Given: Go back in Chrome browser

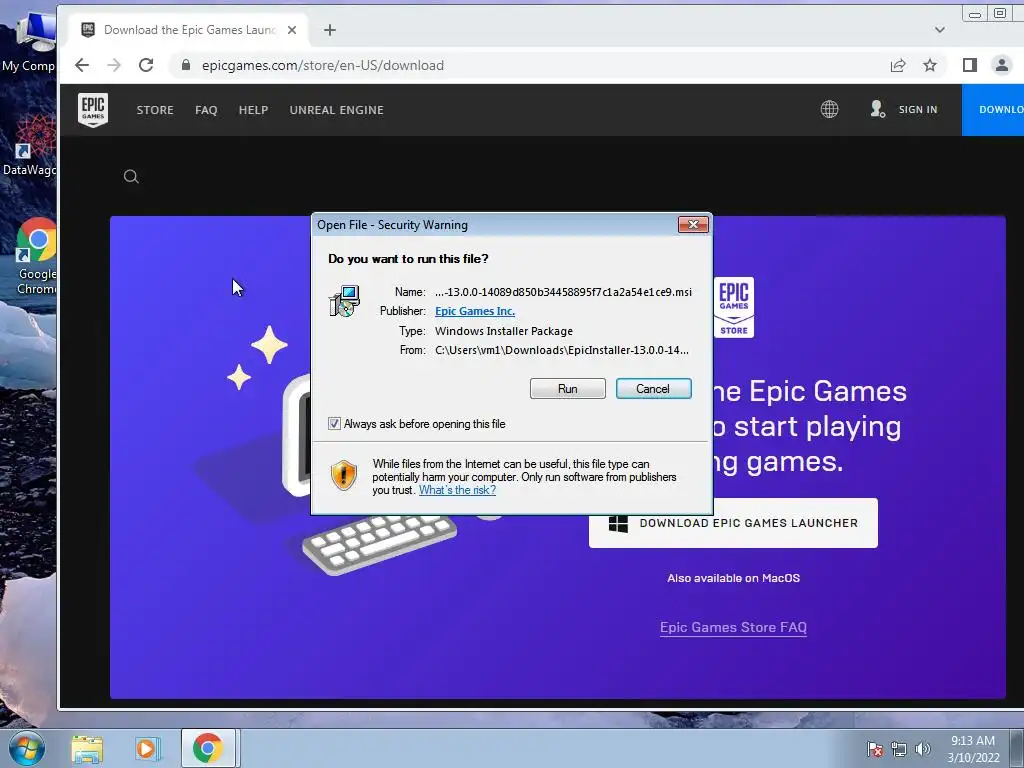Looking at the screenshot, I should pos(82,65).
